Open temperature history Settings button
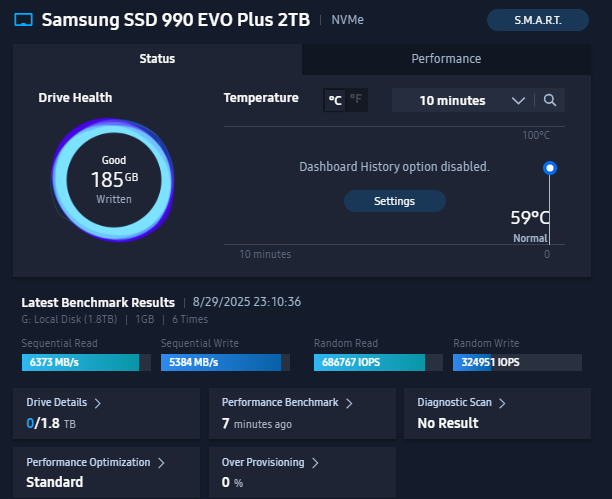Screen dimensions: 612x499 394,201
